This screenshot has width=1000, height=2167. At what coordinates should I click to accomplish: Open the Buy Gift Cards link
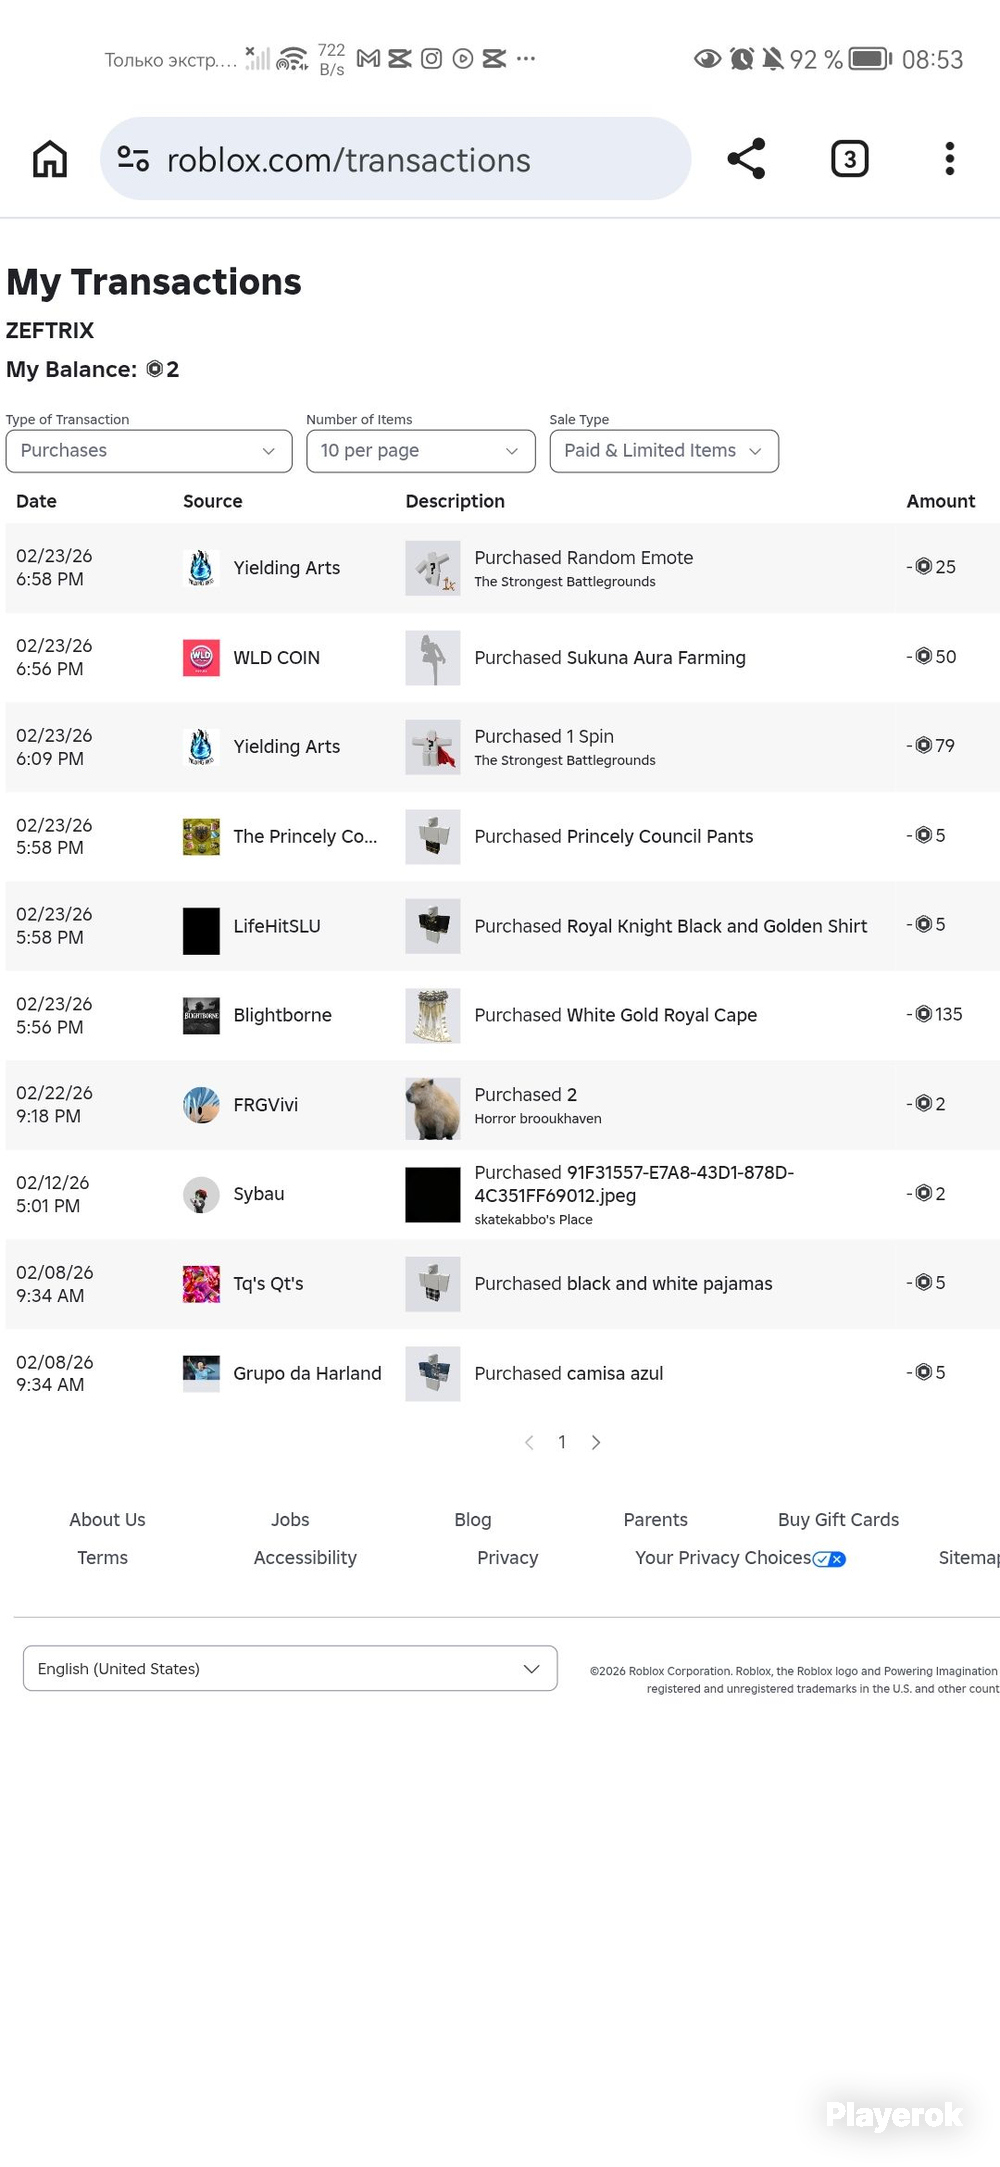tap(838, 1520)
